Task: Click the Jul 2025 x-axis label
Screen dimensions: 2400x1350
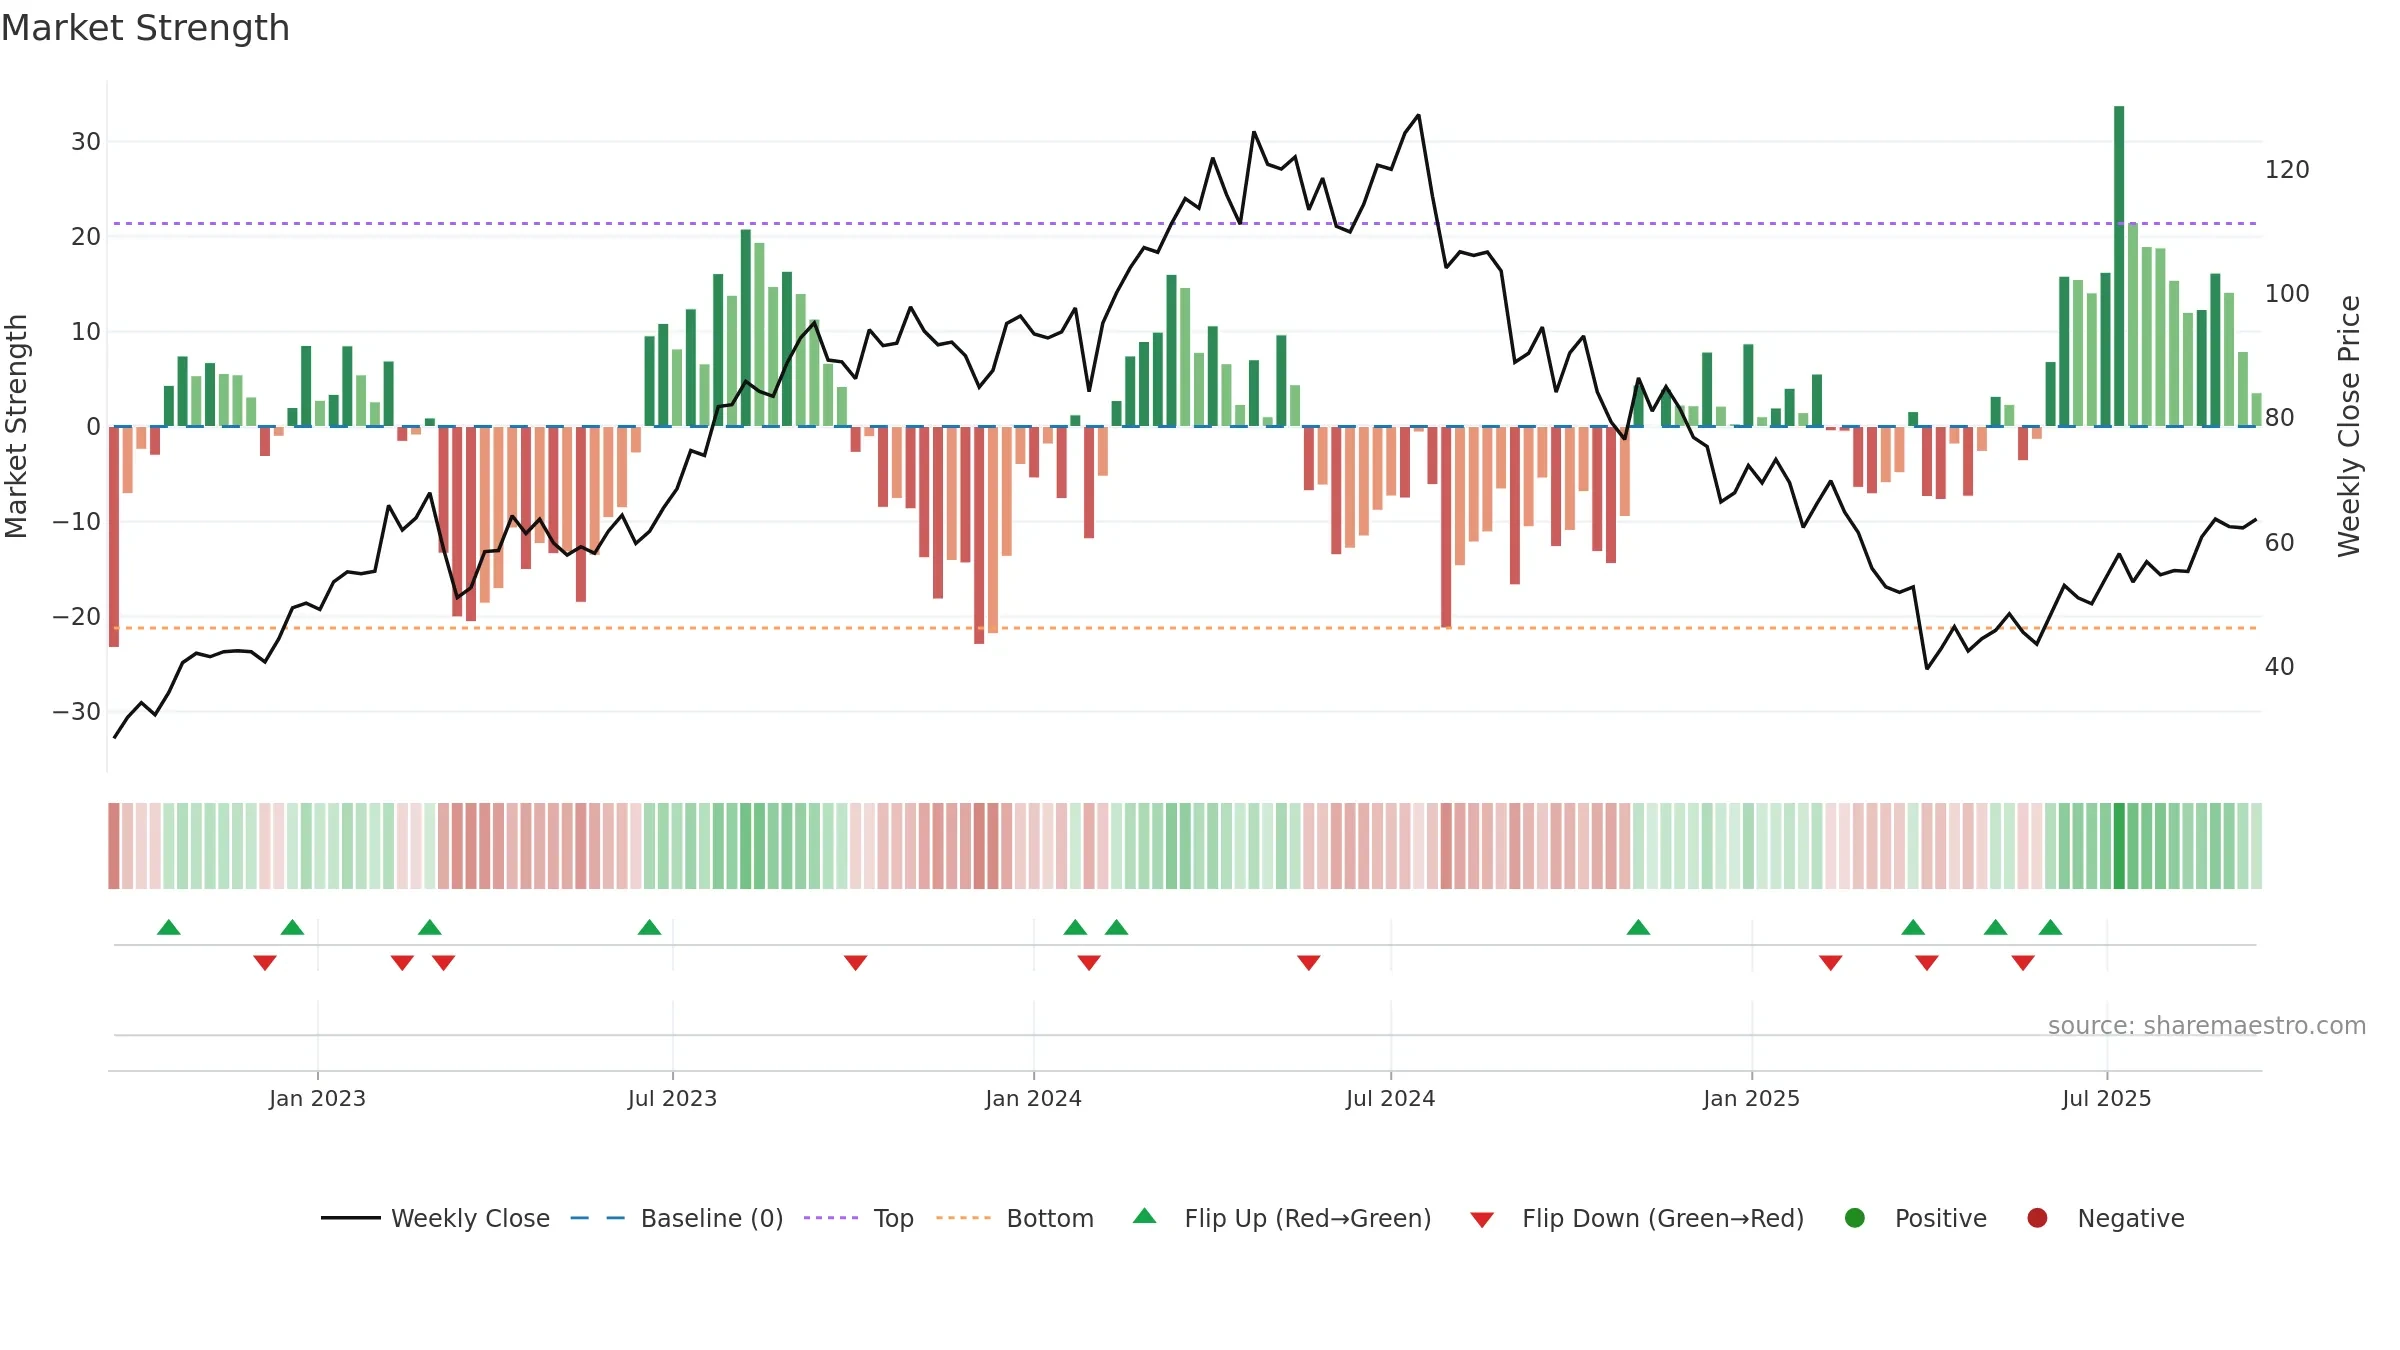Action: tap(2106, 1098)
